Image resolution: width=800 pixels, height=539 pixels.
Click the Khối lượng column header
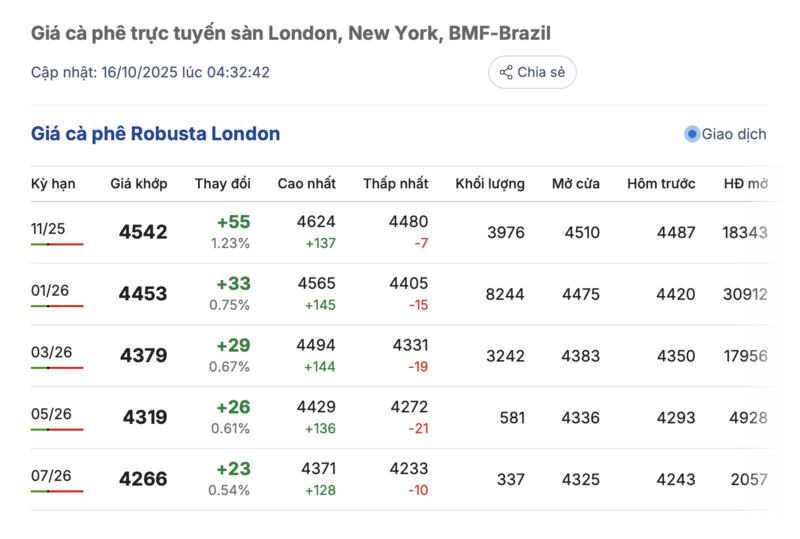[490, 184]
